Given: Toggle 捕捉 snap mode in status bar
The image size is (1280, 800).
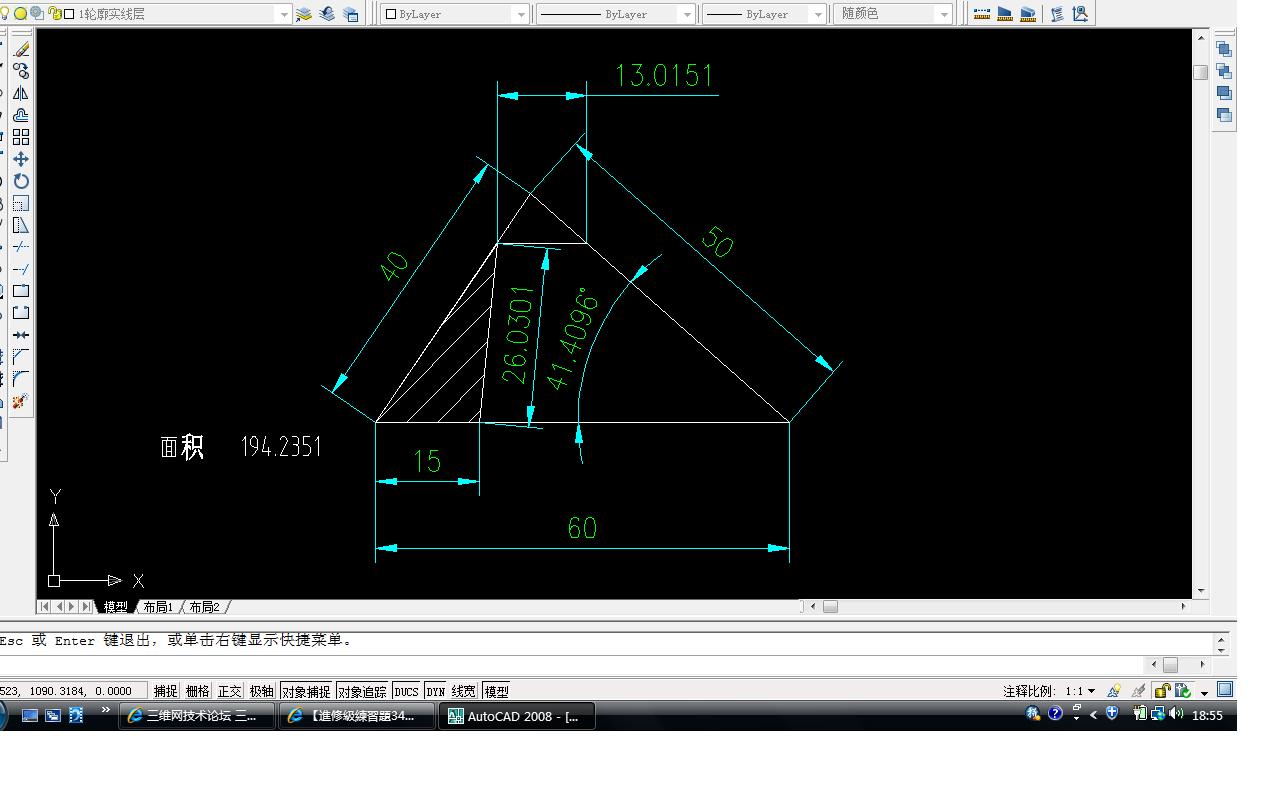Looking at the screenshot, I should point(166,691).
